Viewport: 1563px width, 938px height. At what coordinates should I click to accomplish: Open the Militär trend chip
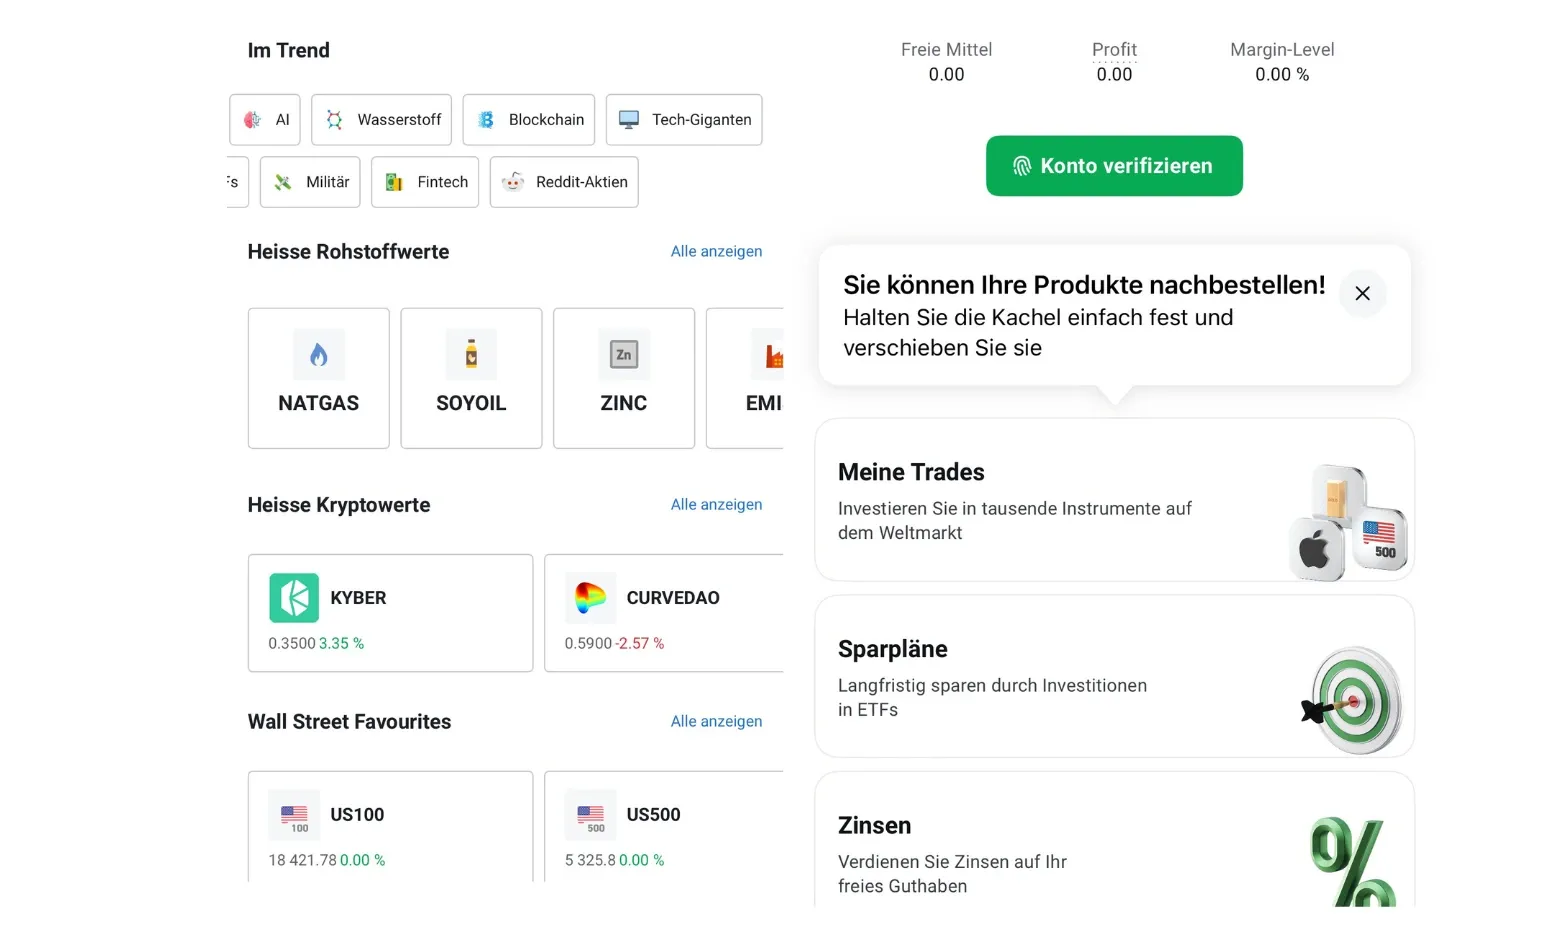tap(310, 182)
